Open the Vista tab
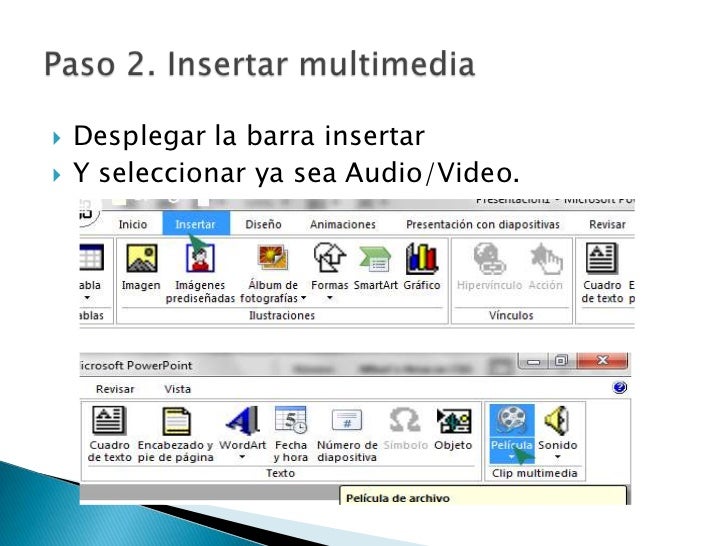The width and height of the screenshot is (728, 546). pyautogui.click(x=177, y=389)
